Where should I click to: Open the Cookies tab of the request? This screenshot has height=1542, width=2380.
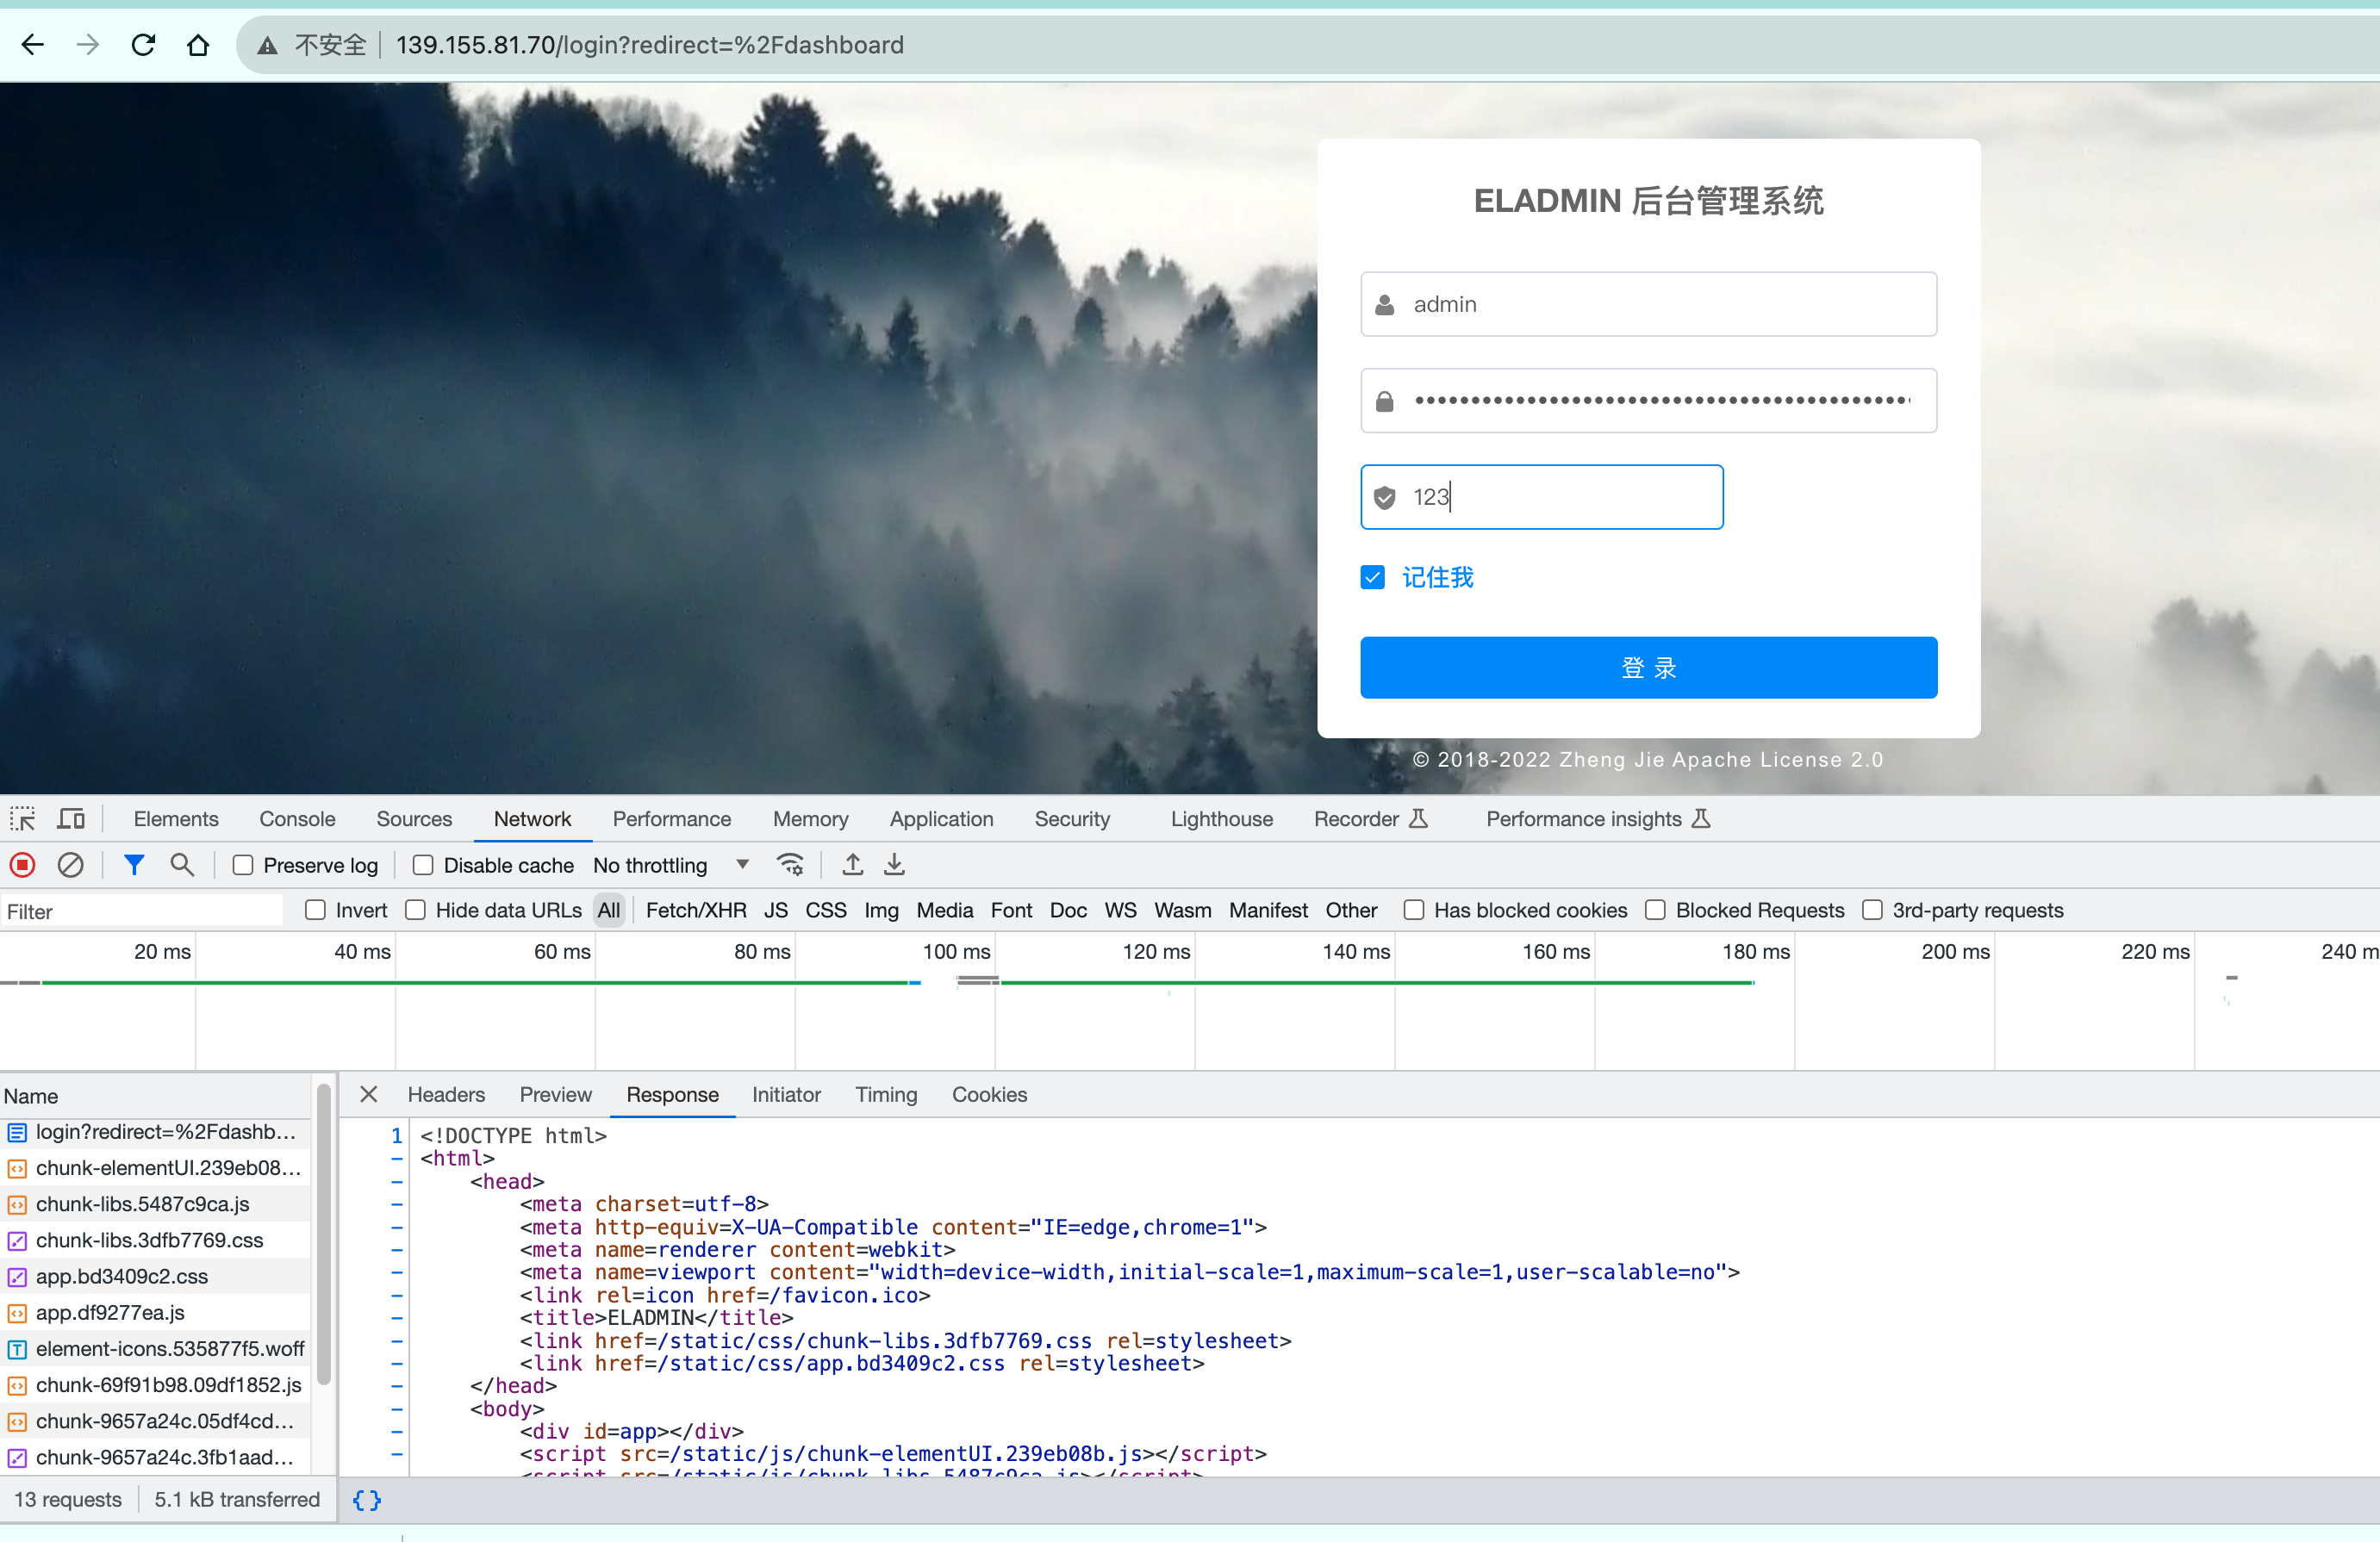pyautogui.click(x=989, y=1094)
